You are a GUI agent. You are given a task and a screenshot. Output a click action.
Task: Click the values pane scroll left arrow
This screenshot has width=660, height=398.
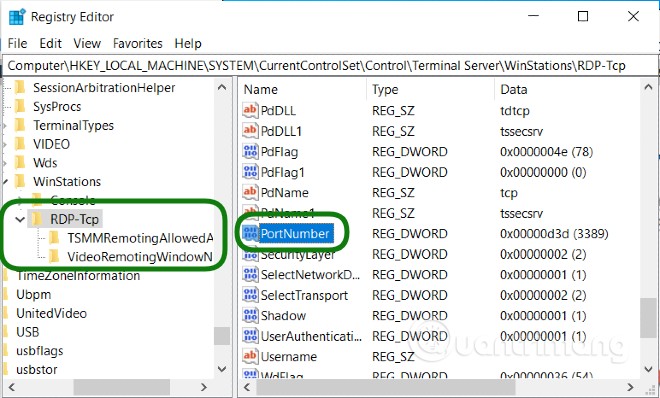click(x=247, y=387)
